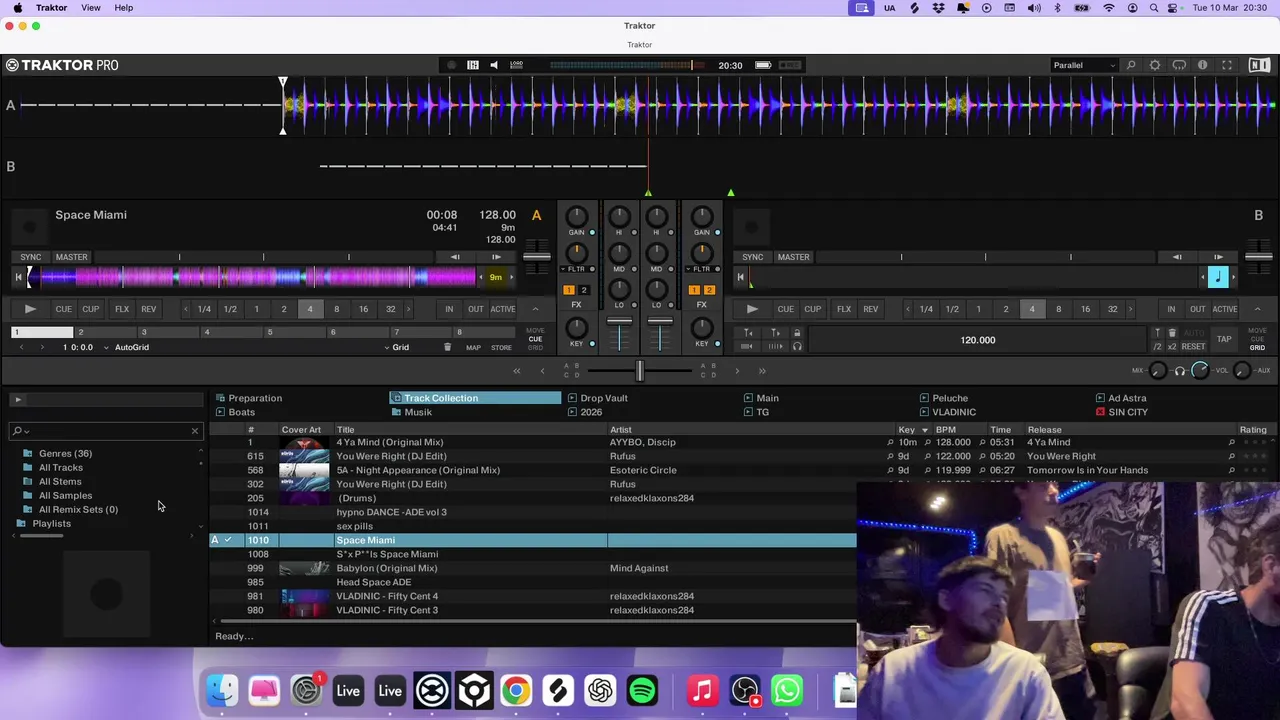The width and height of the screenshot is (1280, 720).
Task: Click the browser search field
Action: 104,431
